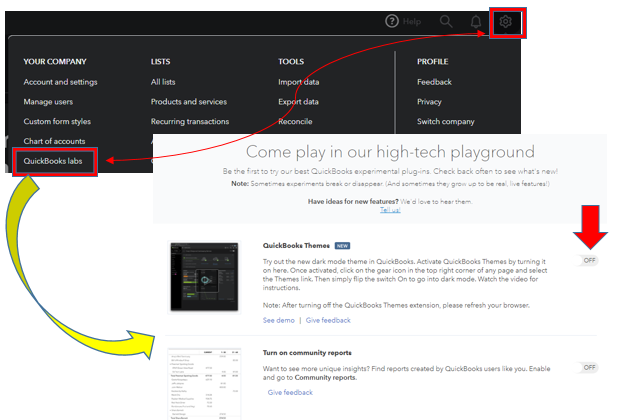Open Privacy under Profile
Image resolution: width=631 pixels, height=420 pixels.
pos(429,102)
